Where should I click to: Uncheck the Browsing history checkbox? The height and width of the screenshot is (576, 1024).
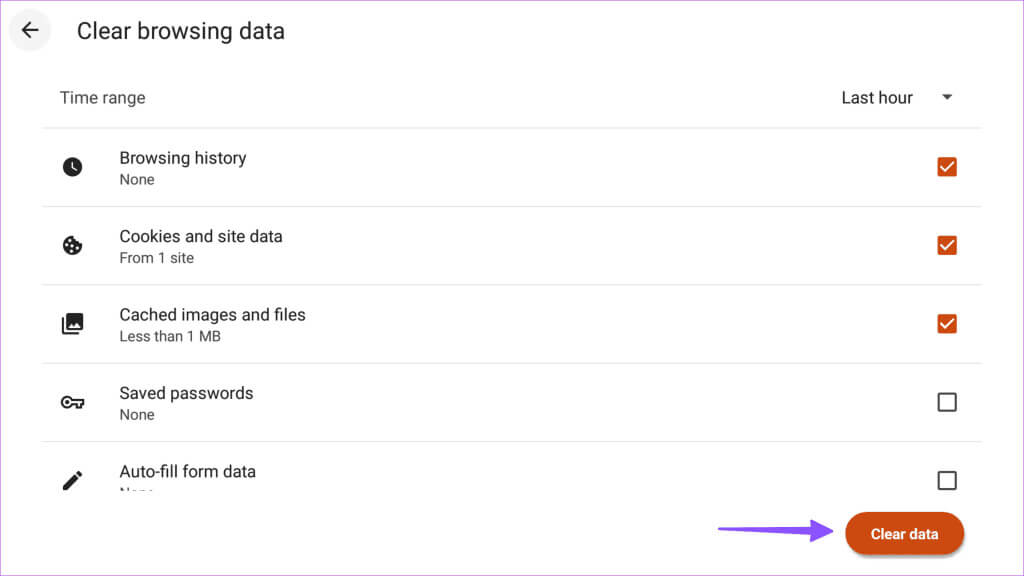pos(947,167)
